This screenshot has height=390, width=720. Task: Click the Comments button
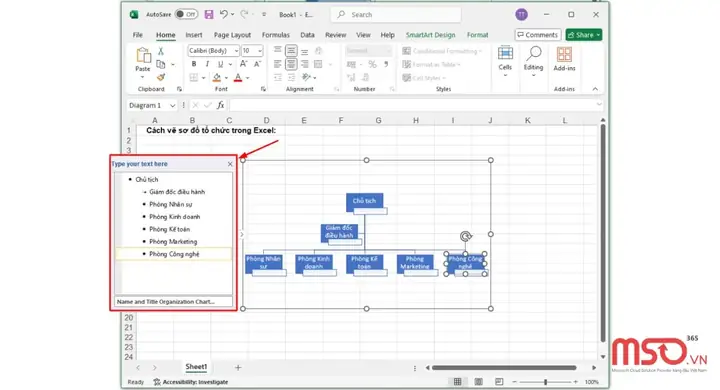pyautogui.click(x=538, y=35)
